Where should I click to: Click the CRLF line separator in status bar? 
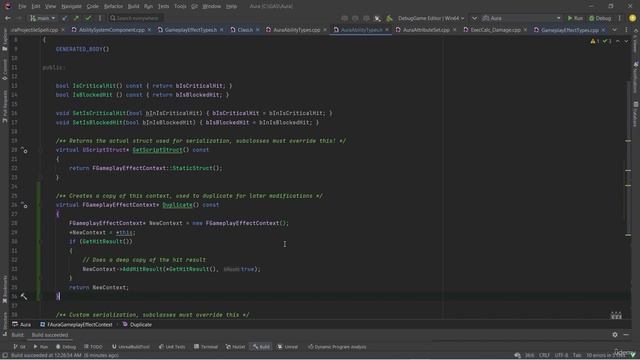click(x=544, y=356)
